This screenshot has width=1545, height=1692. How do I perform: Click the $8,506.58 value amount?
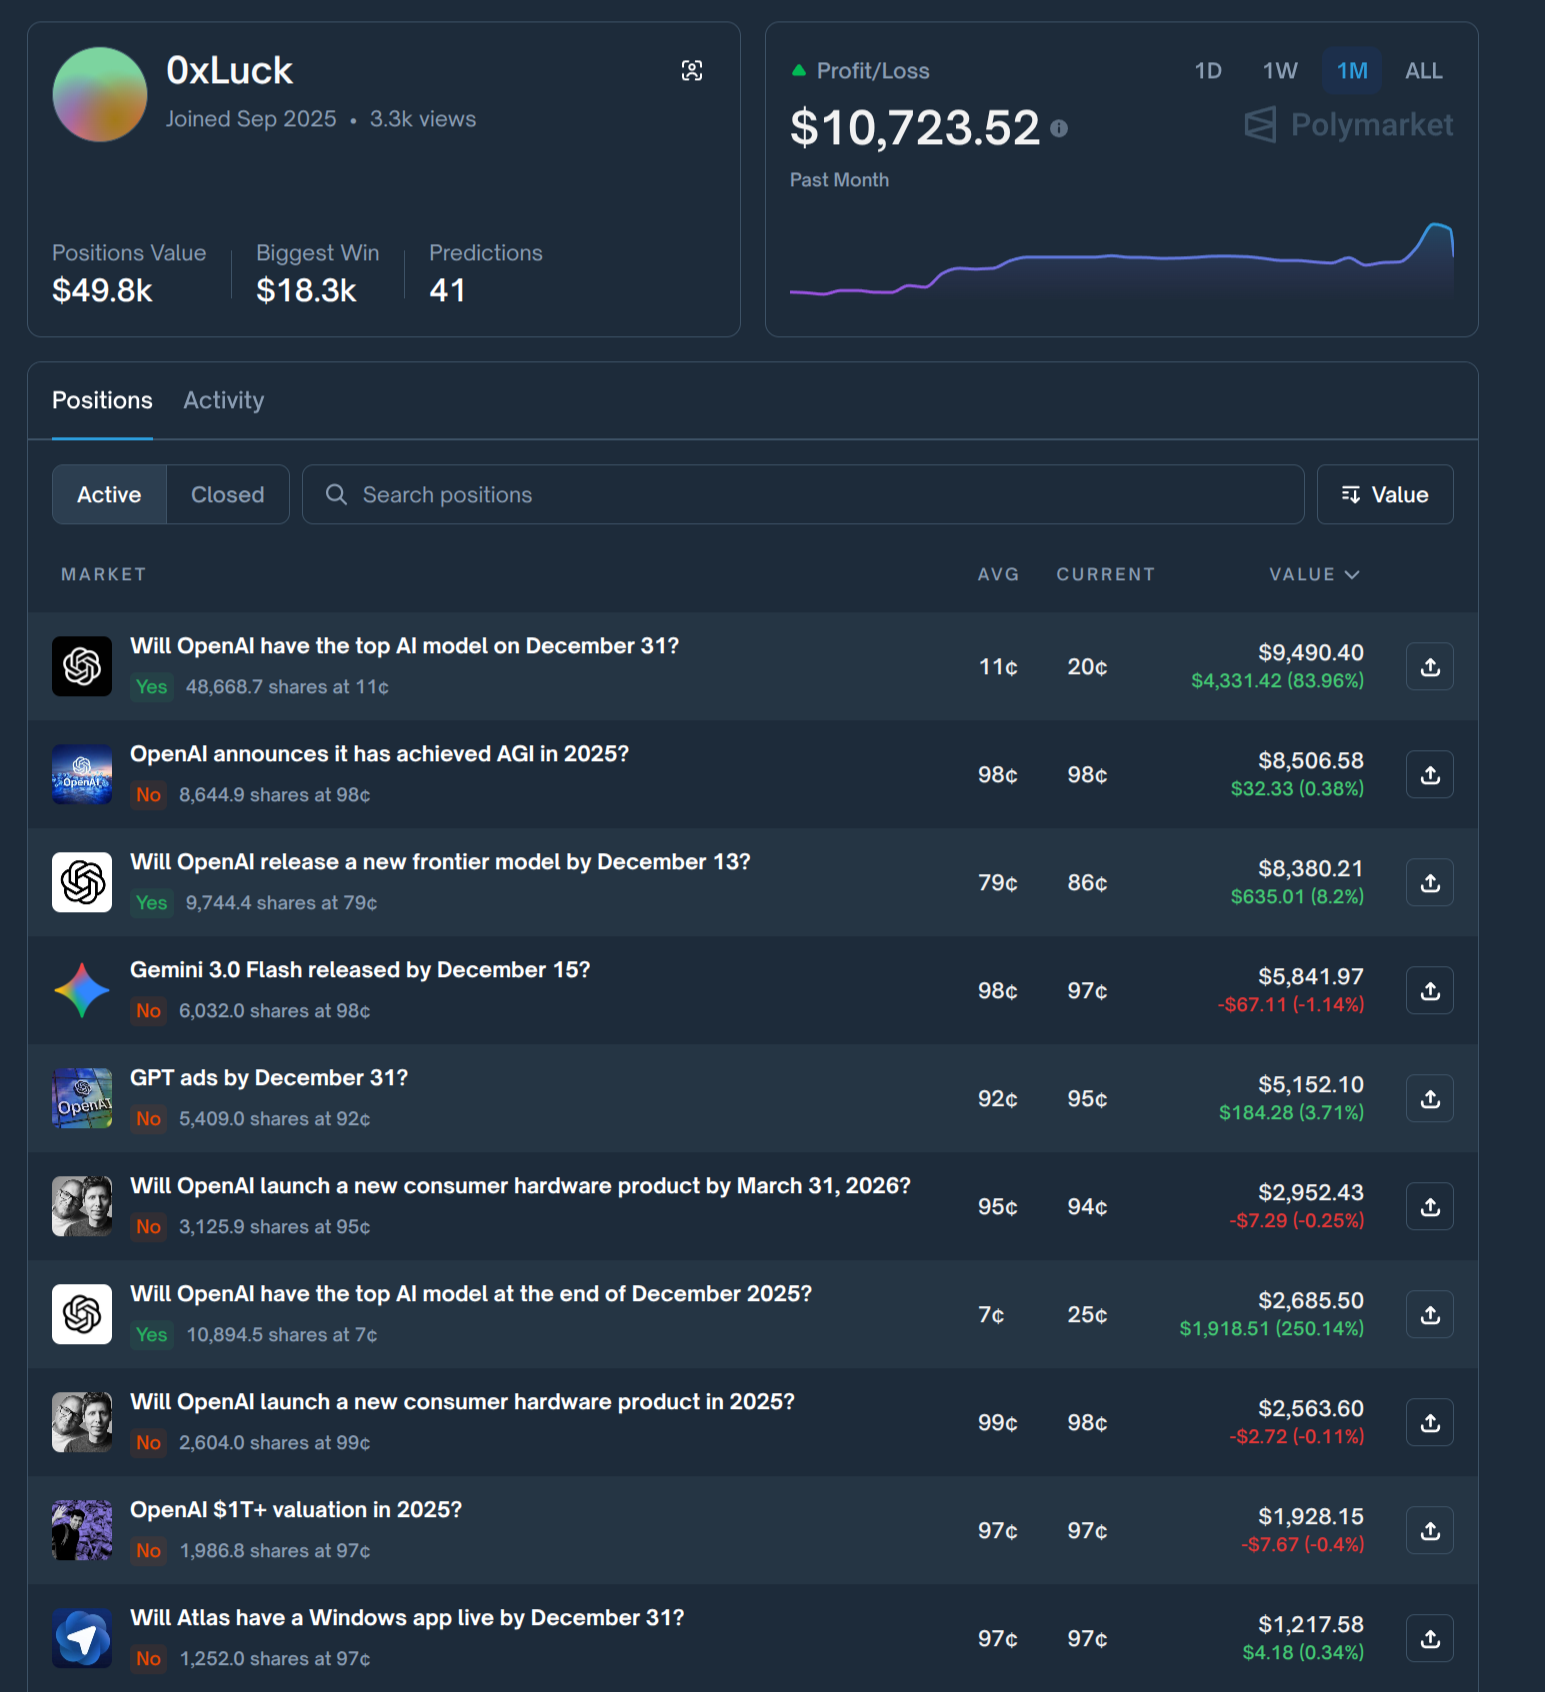coord(1310,761)
